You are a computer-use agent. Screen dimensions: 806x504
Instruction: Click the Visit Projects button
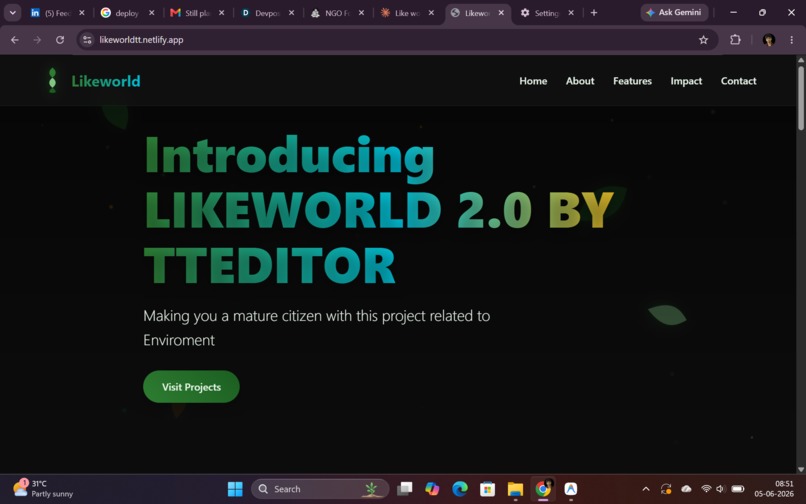[191, 387]
